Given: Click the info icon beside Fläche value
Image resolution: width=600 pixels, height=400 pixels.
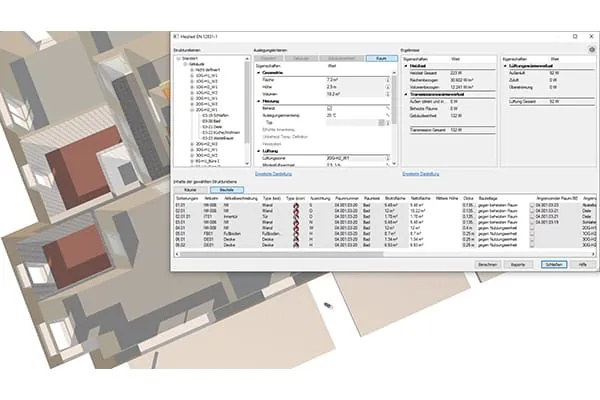Looking at the screenshot, I should [387, 79].
